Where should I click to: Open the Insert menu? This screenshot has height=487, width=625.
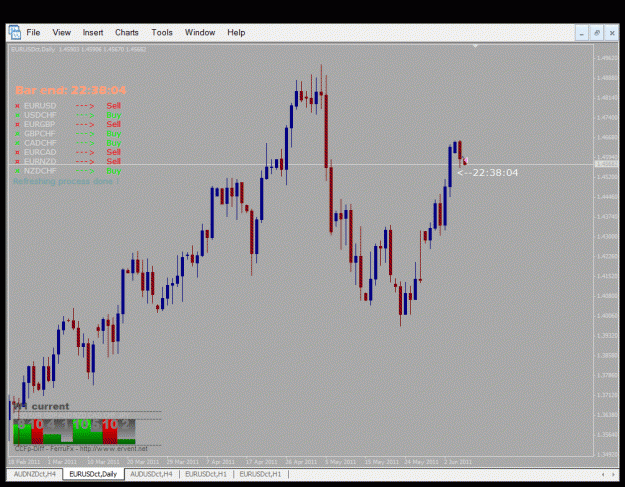point(93,33)
